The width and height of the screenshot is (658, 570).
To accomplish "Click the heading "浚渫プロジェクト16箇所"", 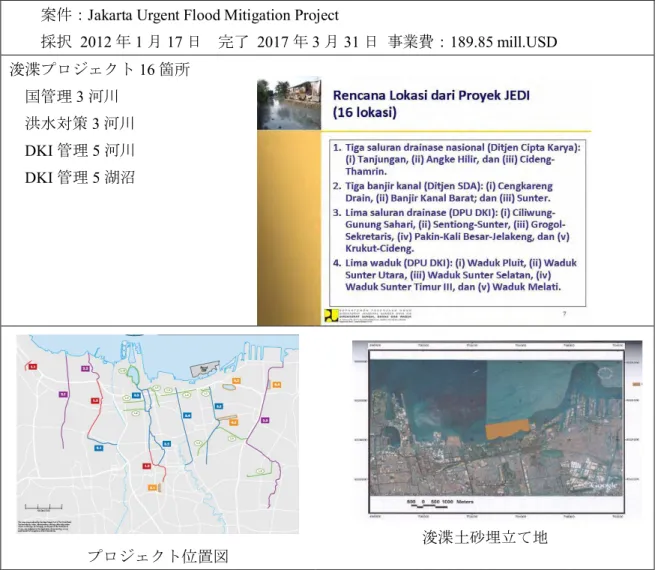I will click(100, 69).
